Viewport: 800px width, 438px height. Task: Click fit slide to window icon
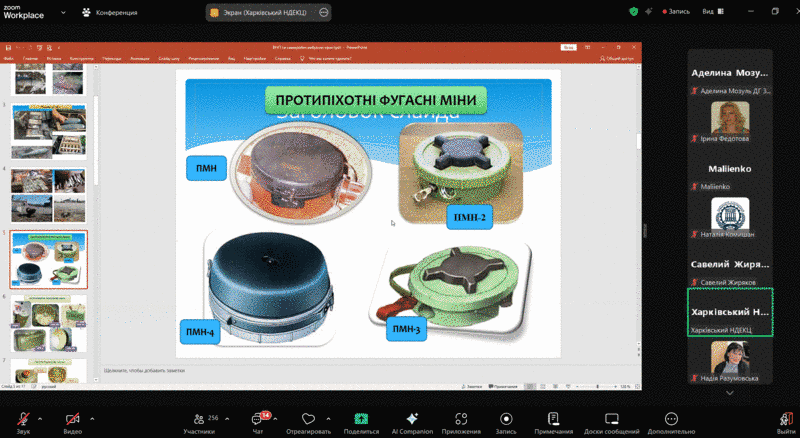click(637, 386)
